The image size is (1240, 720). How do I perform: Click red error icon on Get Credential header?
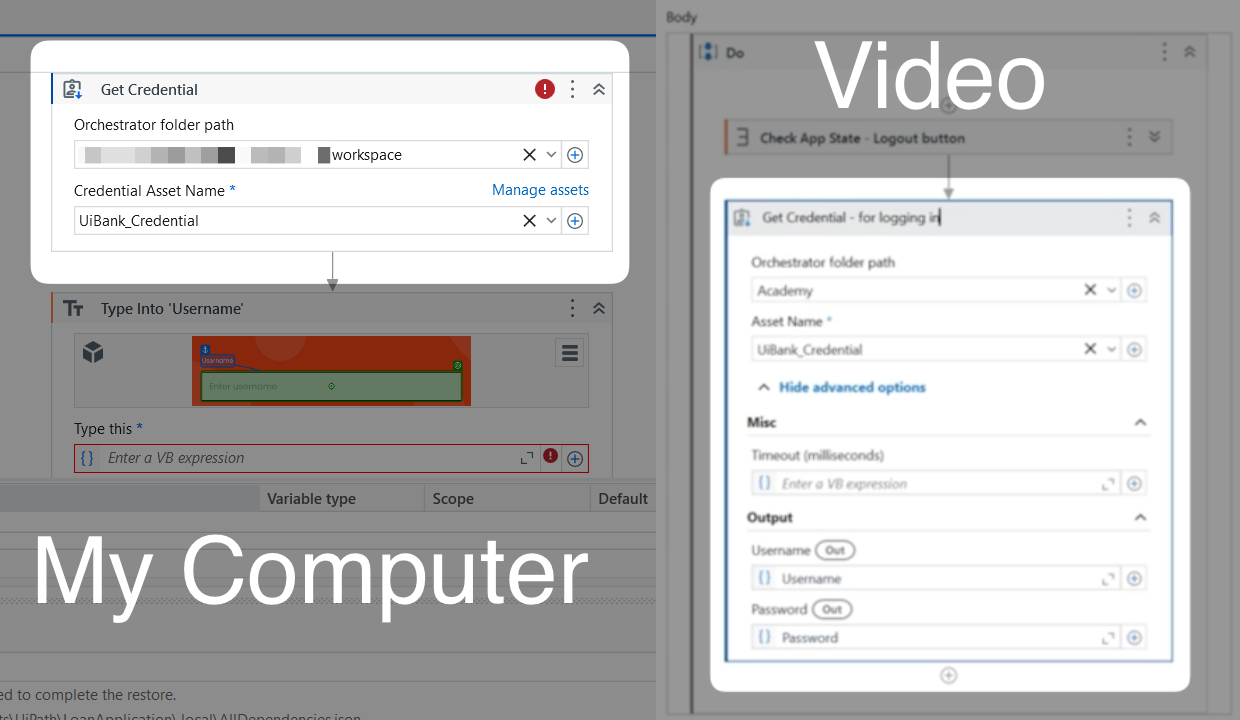(x=545, y=89)
